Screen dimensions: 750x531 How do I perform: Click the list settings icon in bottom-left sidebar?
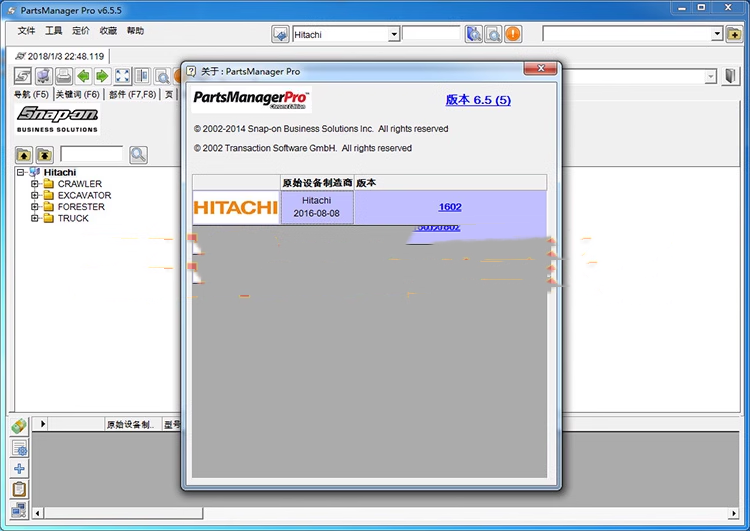coord(19,448)
